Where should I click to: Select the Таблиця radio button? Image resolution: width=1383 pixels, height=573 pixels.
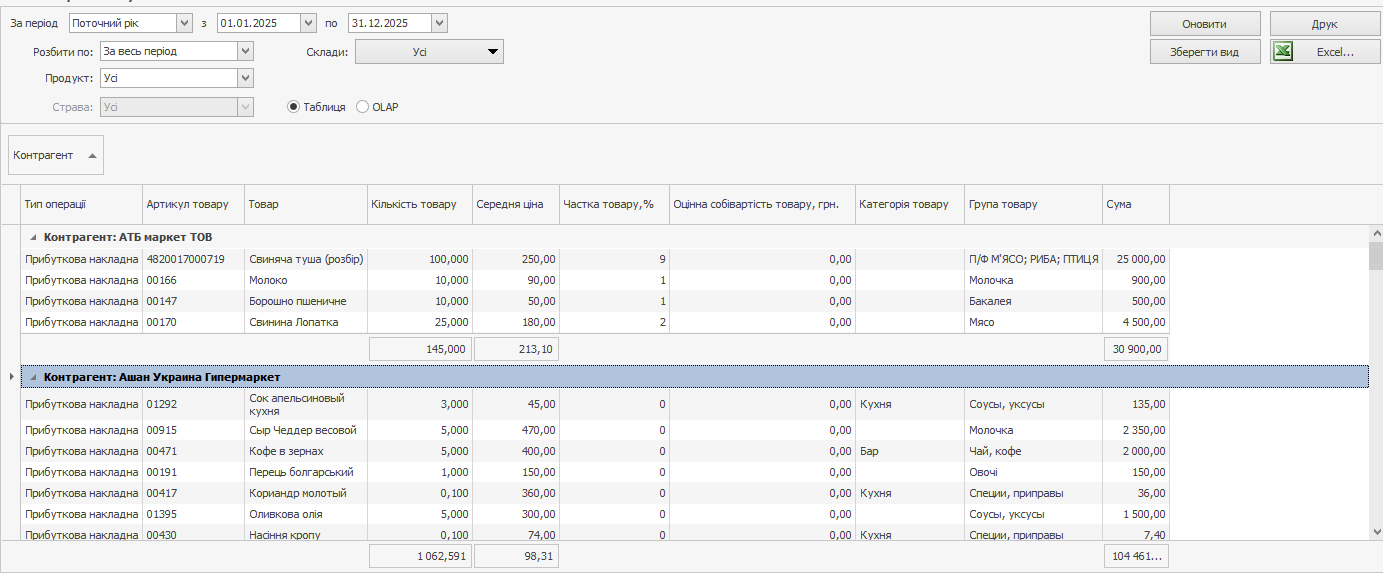point(293,107)
